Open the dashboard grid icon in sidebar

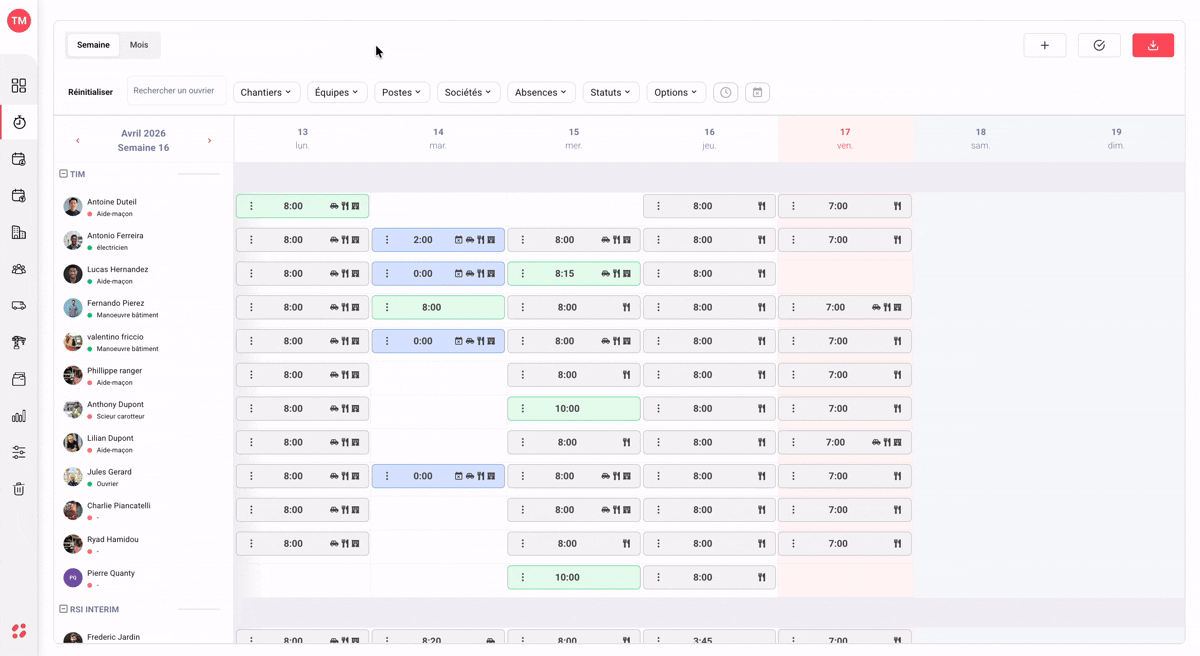pos(19,86)
